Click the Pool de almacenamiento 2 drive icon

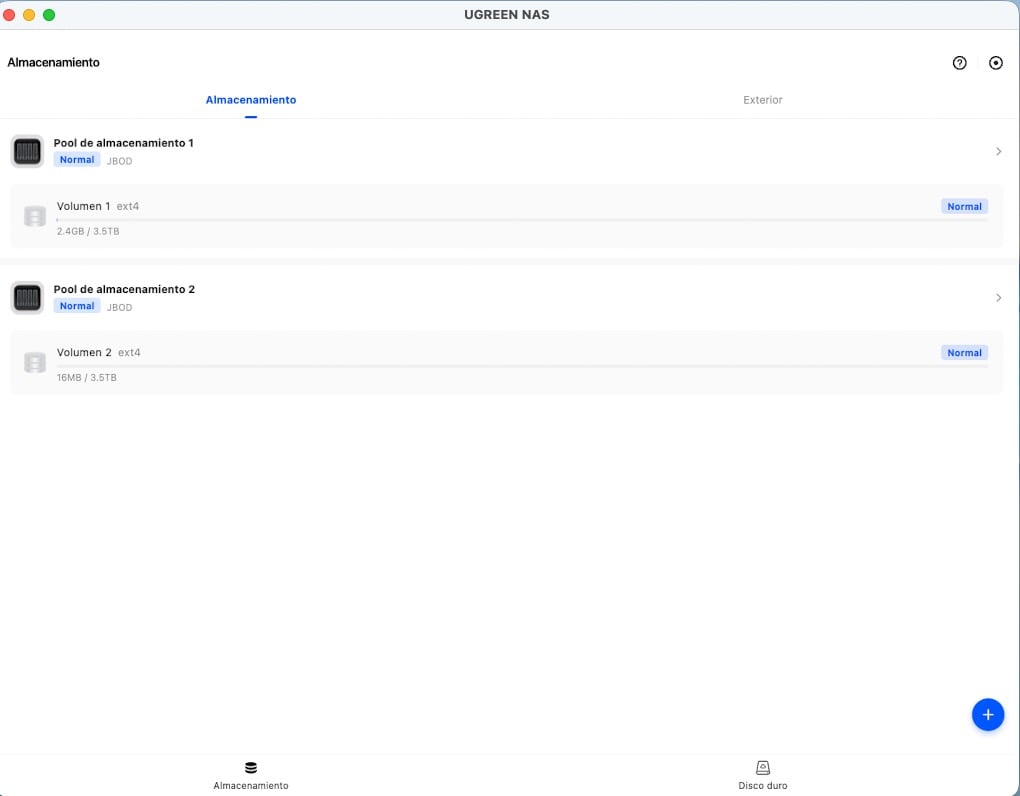[x=27, y=298]
